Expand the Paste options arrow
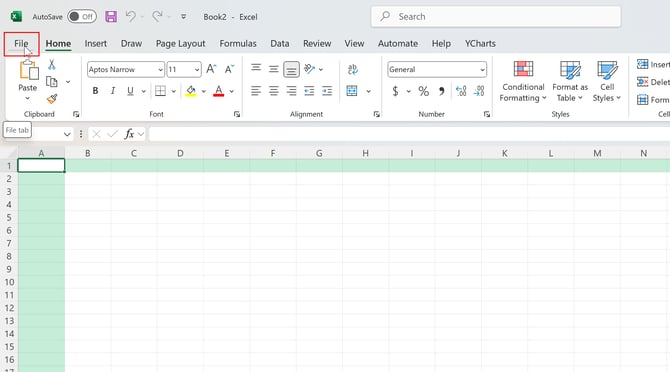Screen dimensions: 670x372 (27, 98)
